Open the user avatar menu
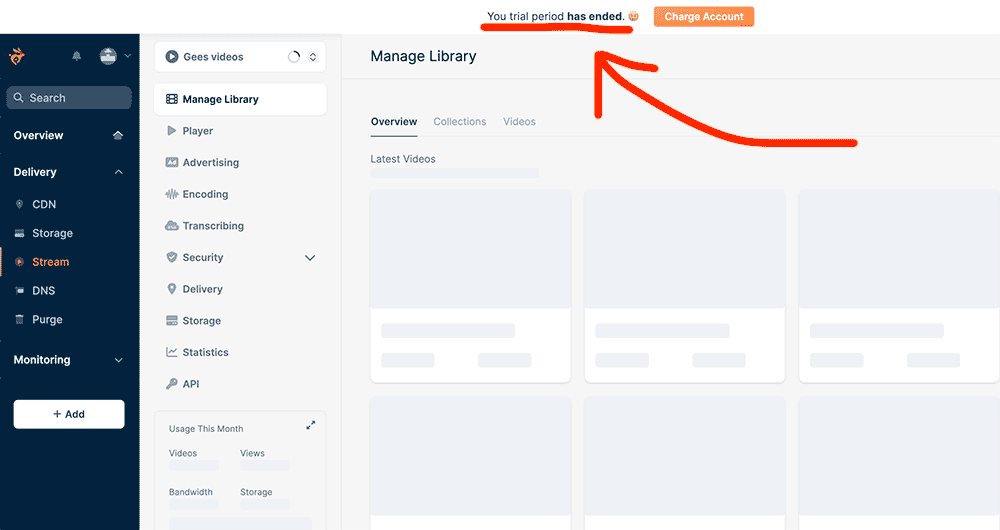Image resolution: width=1000 pixels, height=530 pixels. [108, 56]
